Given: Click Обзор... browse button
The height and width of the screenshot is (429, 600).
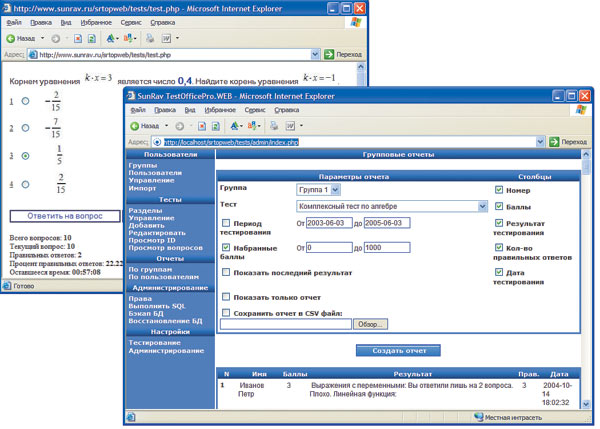Looking at the screenshot, I should click(370, 324).
